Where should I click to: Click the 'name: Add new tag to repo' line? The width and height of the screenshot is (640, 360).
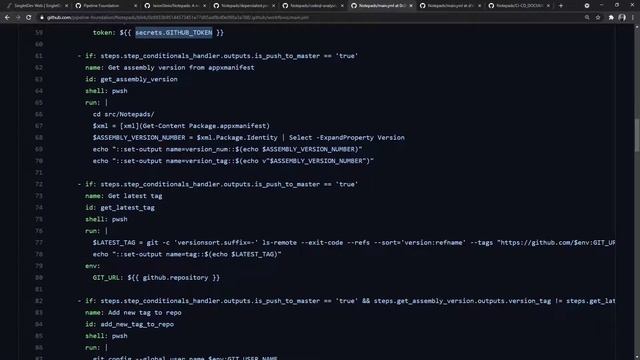tap(133, 313)
